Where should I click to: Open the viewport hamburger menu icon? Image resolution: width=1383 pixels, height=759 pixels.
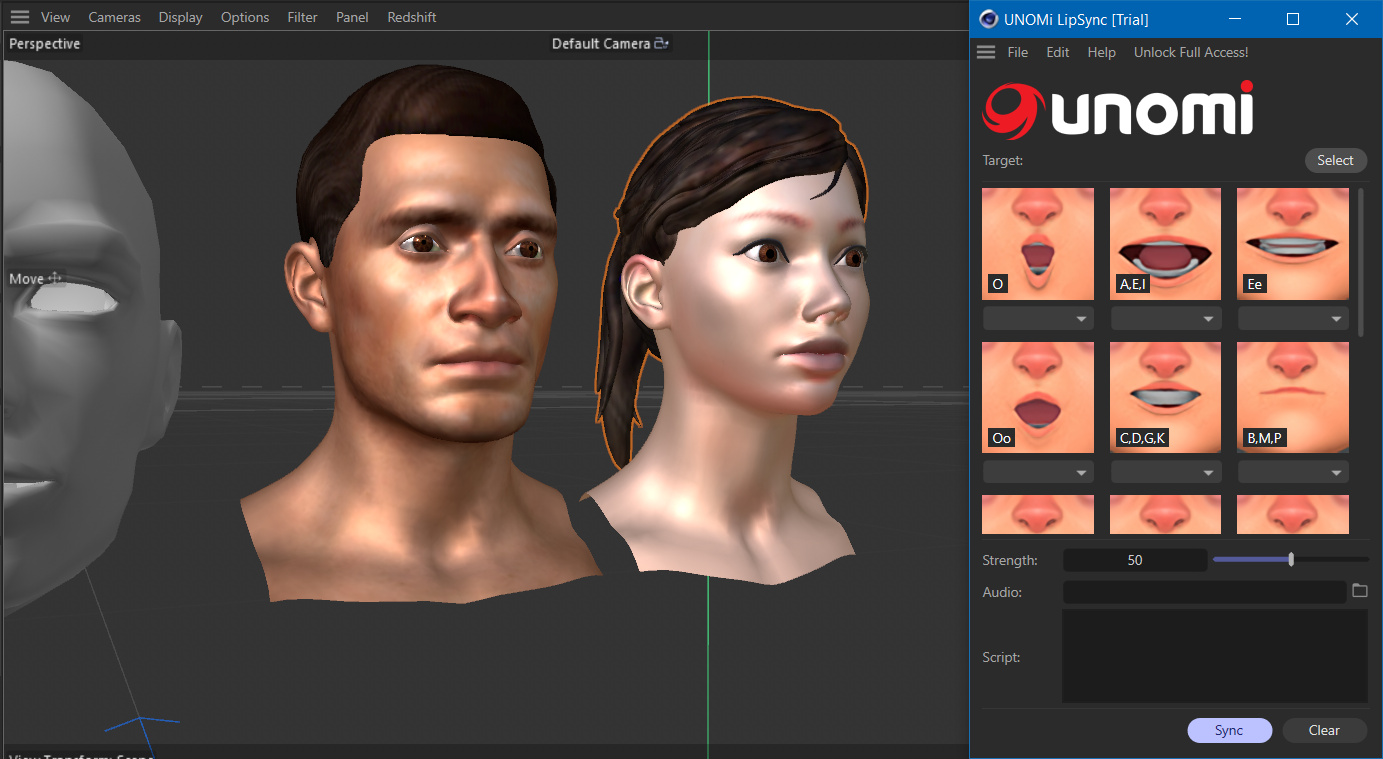(19, 17)
